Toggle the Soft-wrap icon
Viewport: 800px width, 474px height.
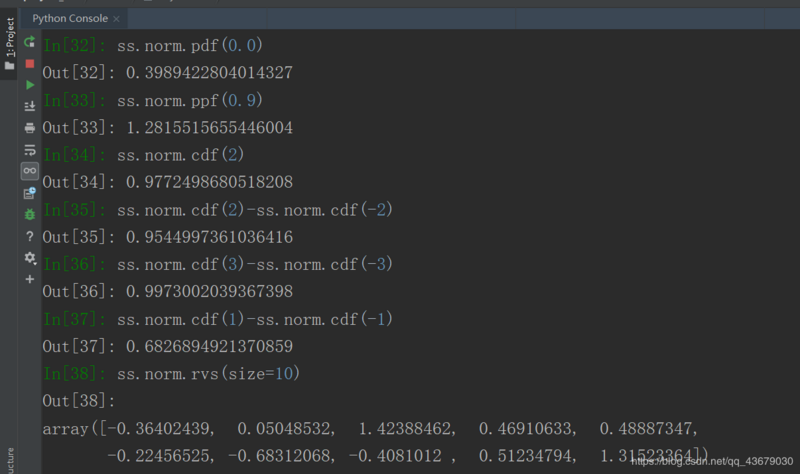30,149
